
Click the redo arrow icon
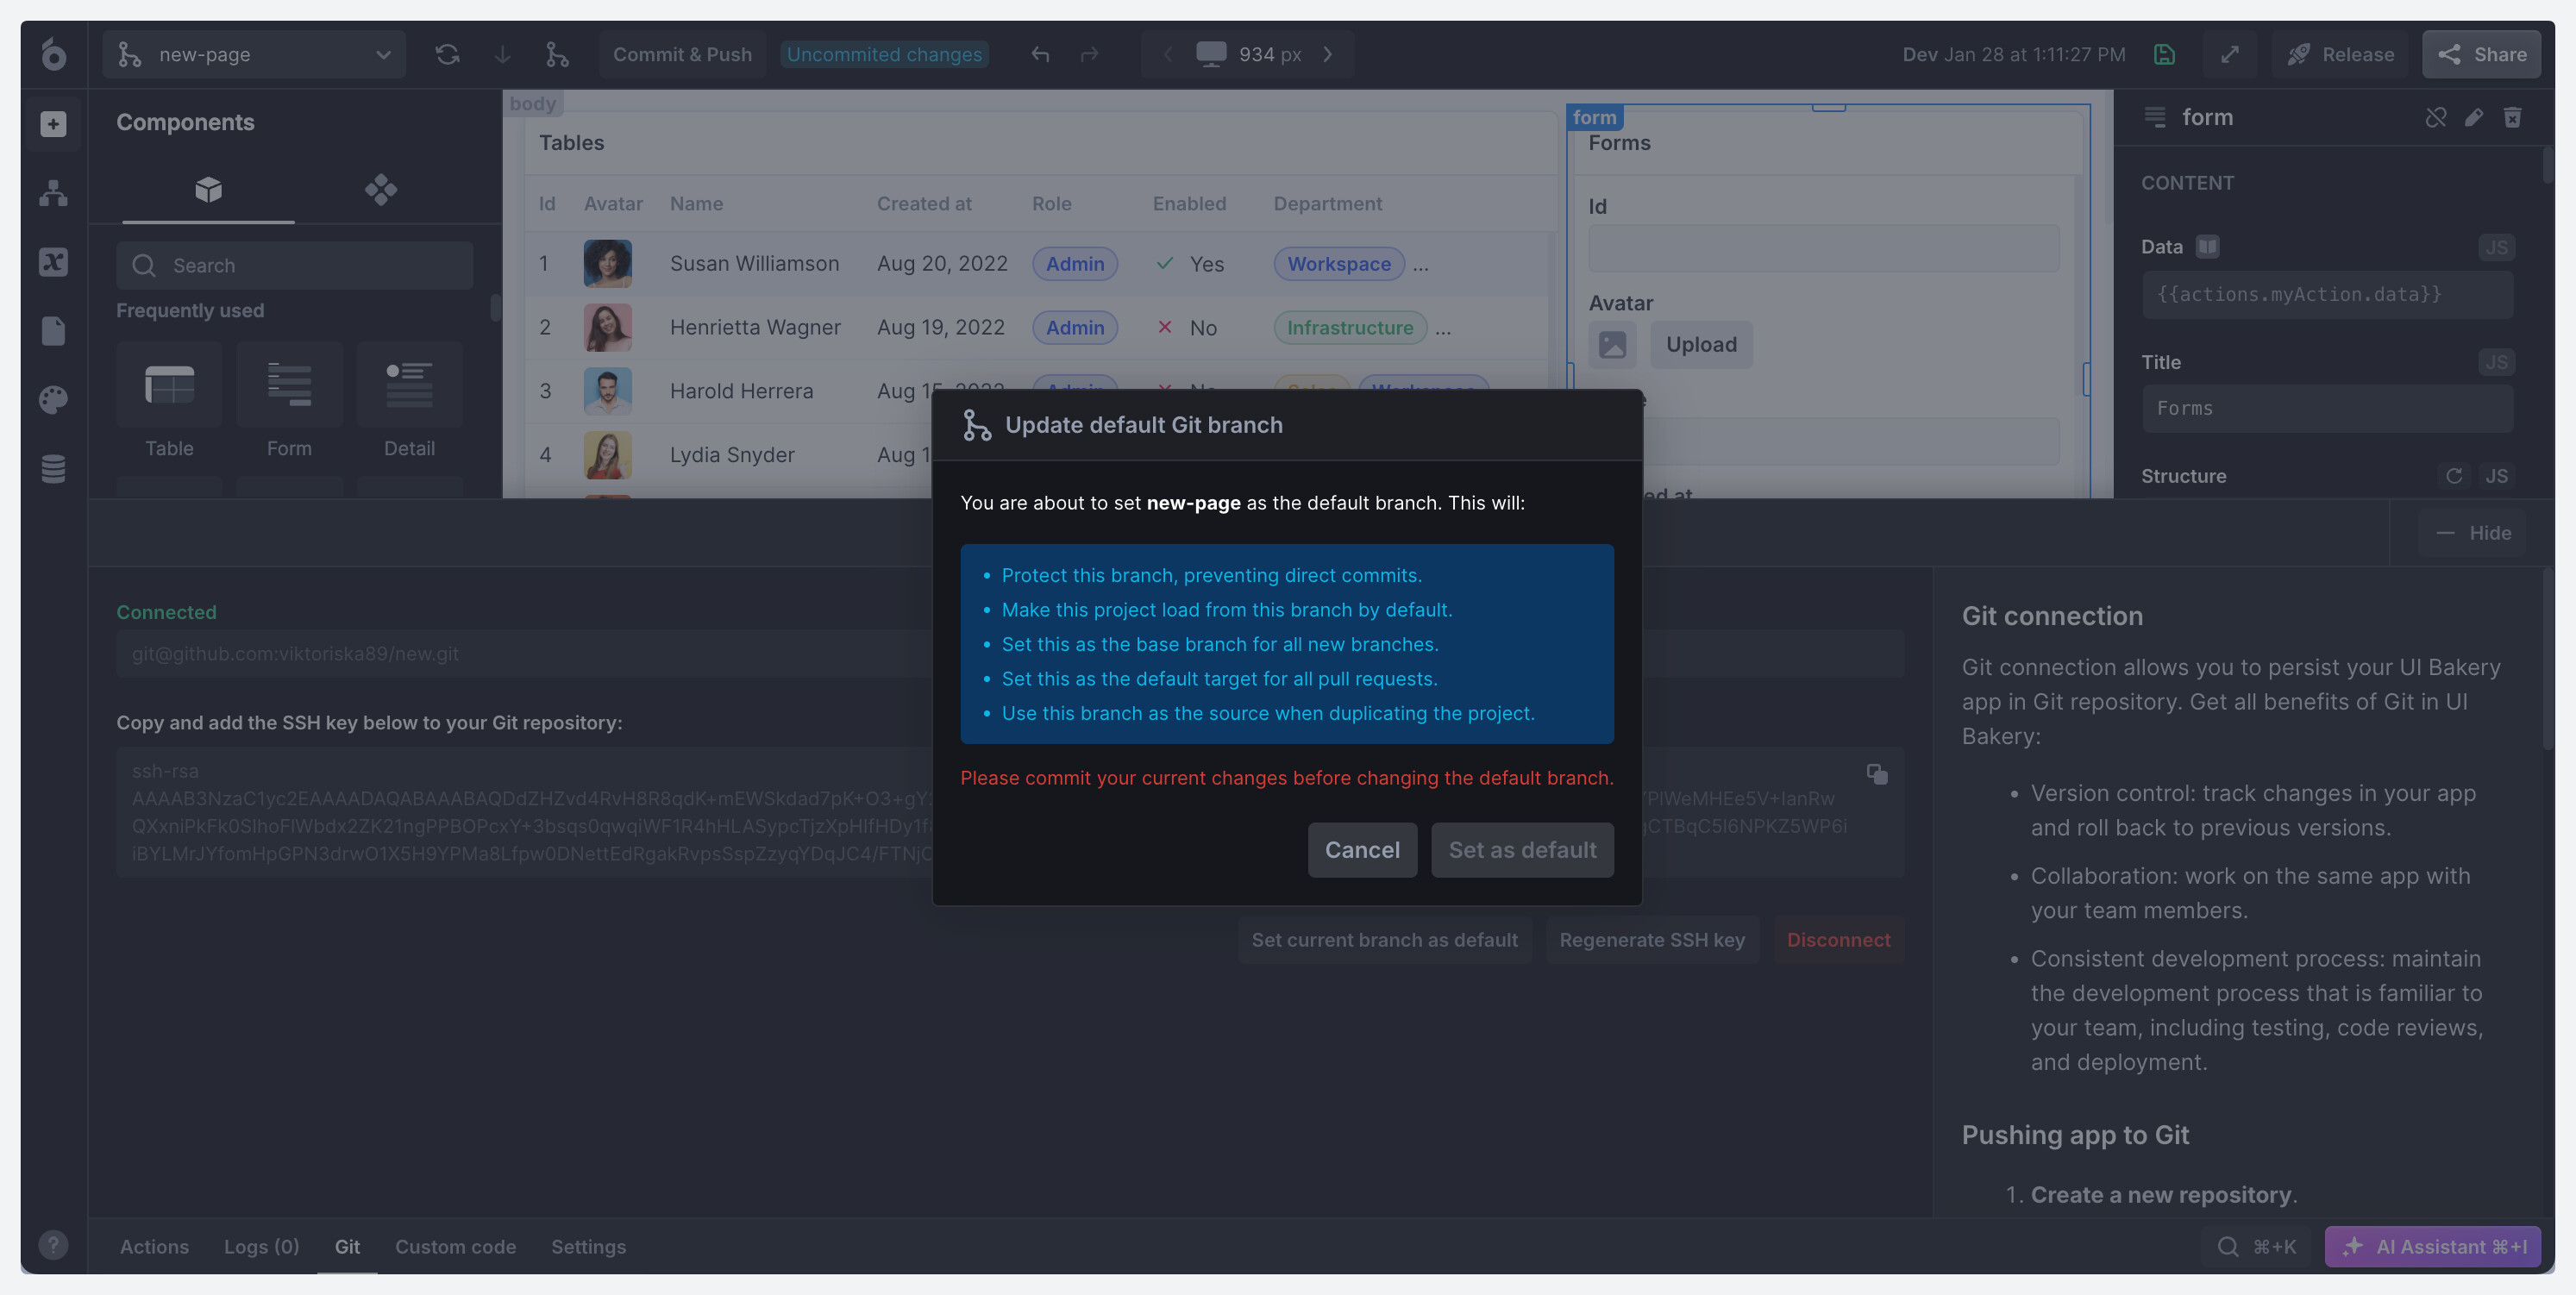(1089, 54)
